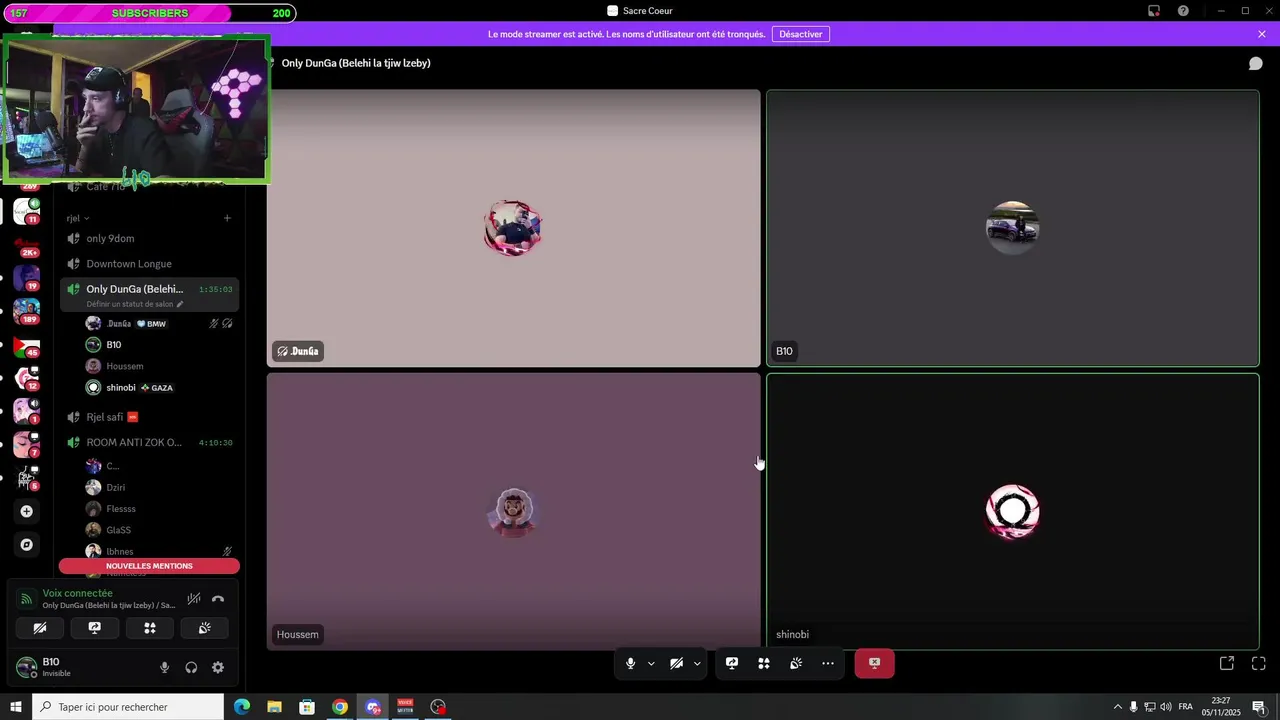Open the server with the 12 badge

click(27, 378)
